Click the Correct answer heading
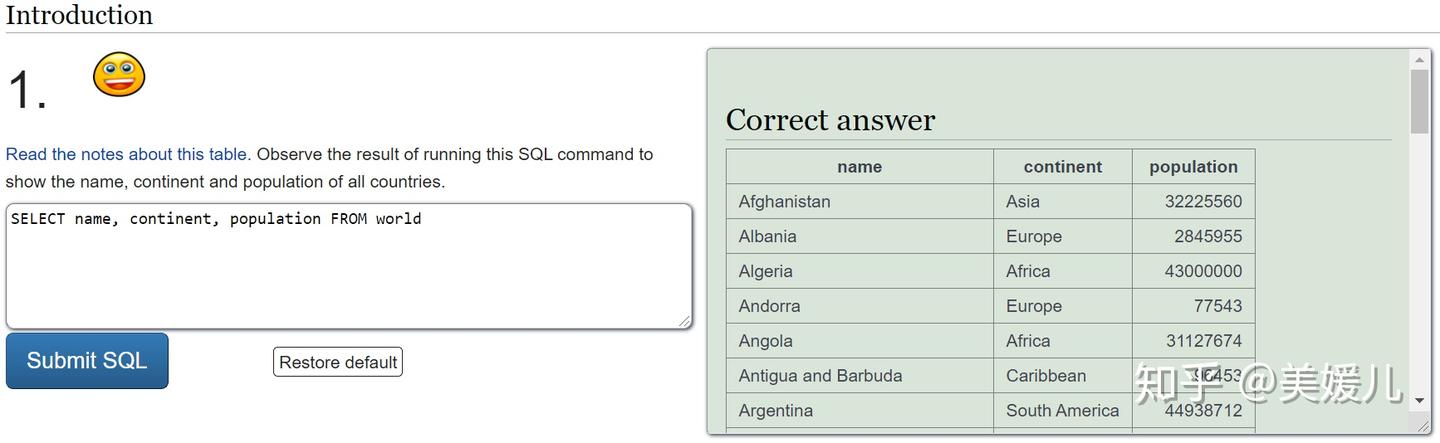The height and width of the screenshot is (443, 1440). pyautogui.click(x=831, y=120)
